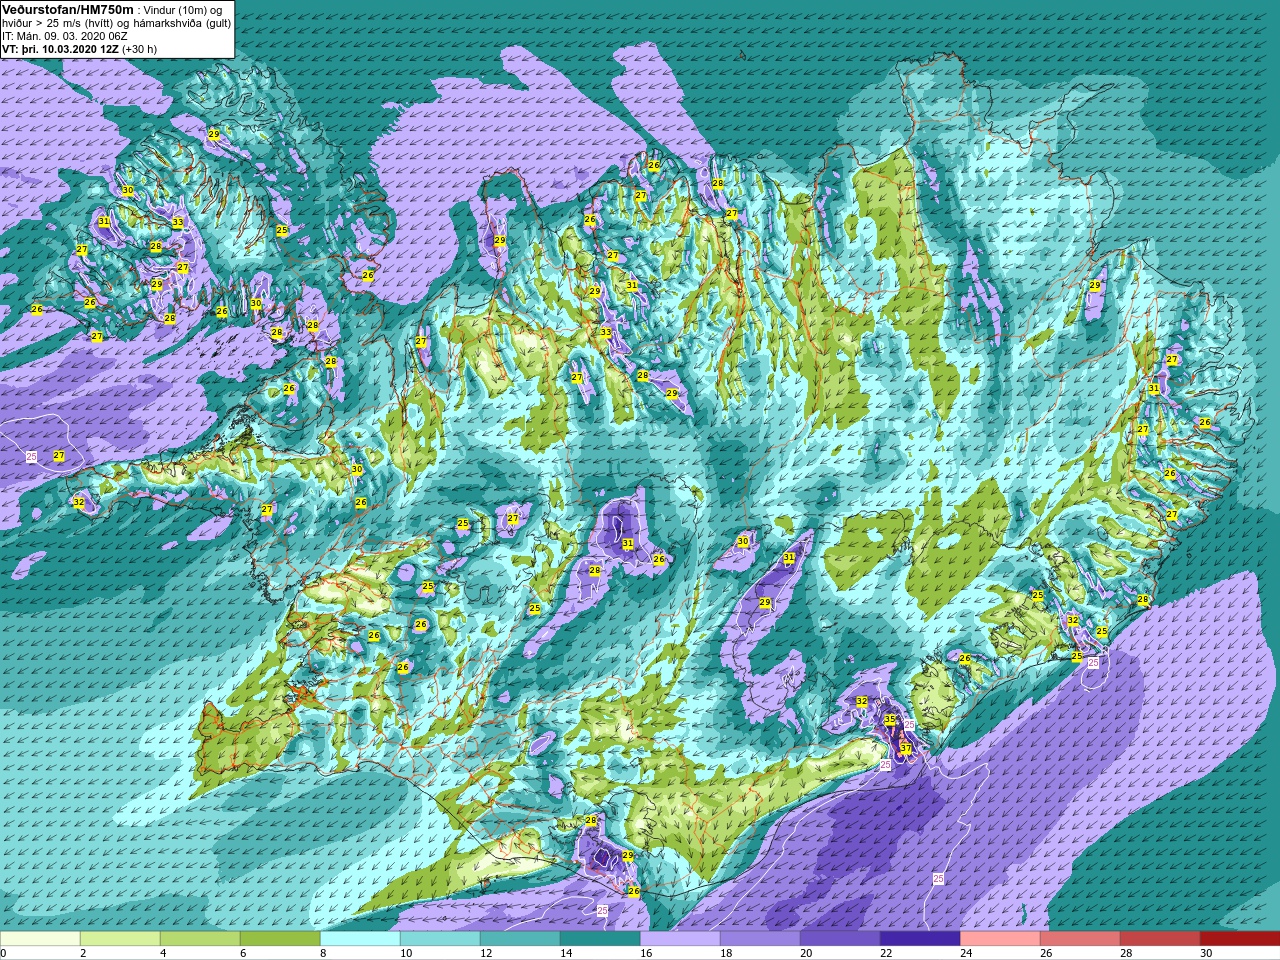Select the 14–16 m/s dark teal legend swatch
Viewport: 1280px width, 960px height.
[x=600, y=939]
